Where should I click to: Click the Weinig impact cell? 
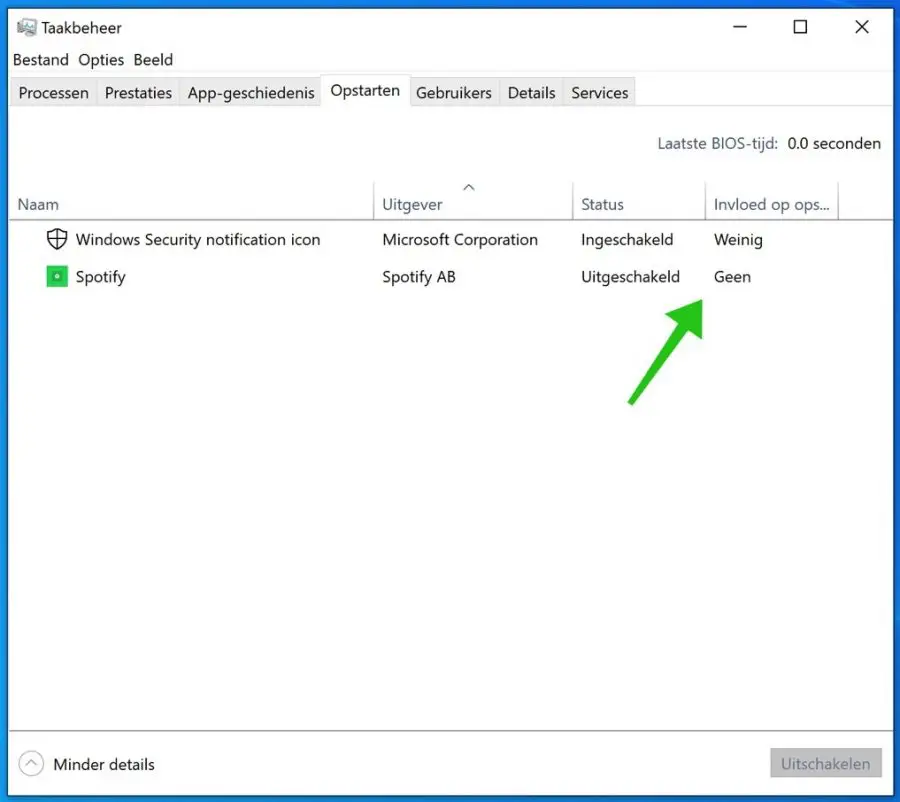(738, 239)
